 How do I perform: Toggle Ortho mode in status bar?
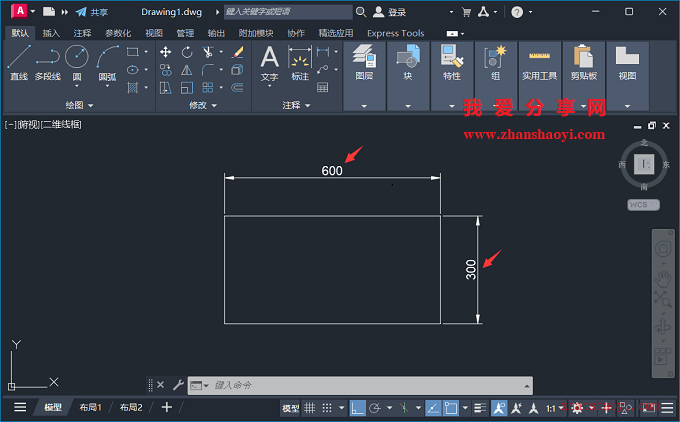(357, 408)
